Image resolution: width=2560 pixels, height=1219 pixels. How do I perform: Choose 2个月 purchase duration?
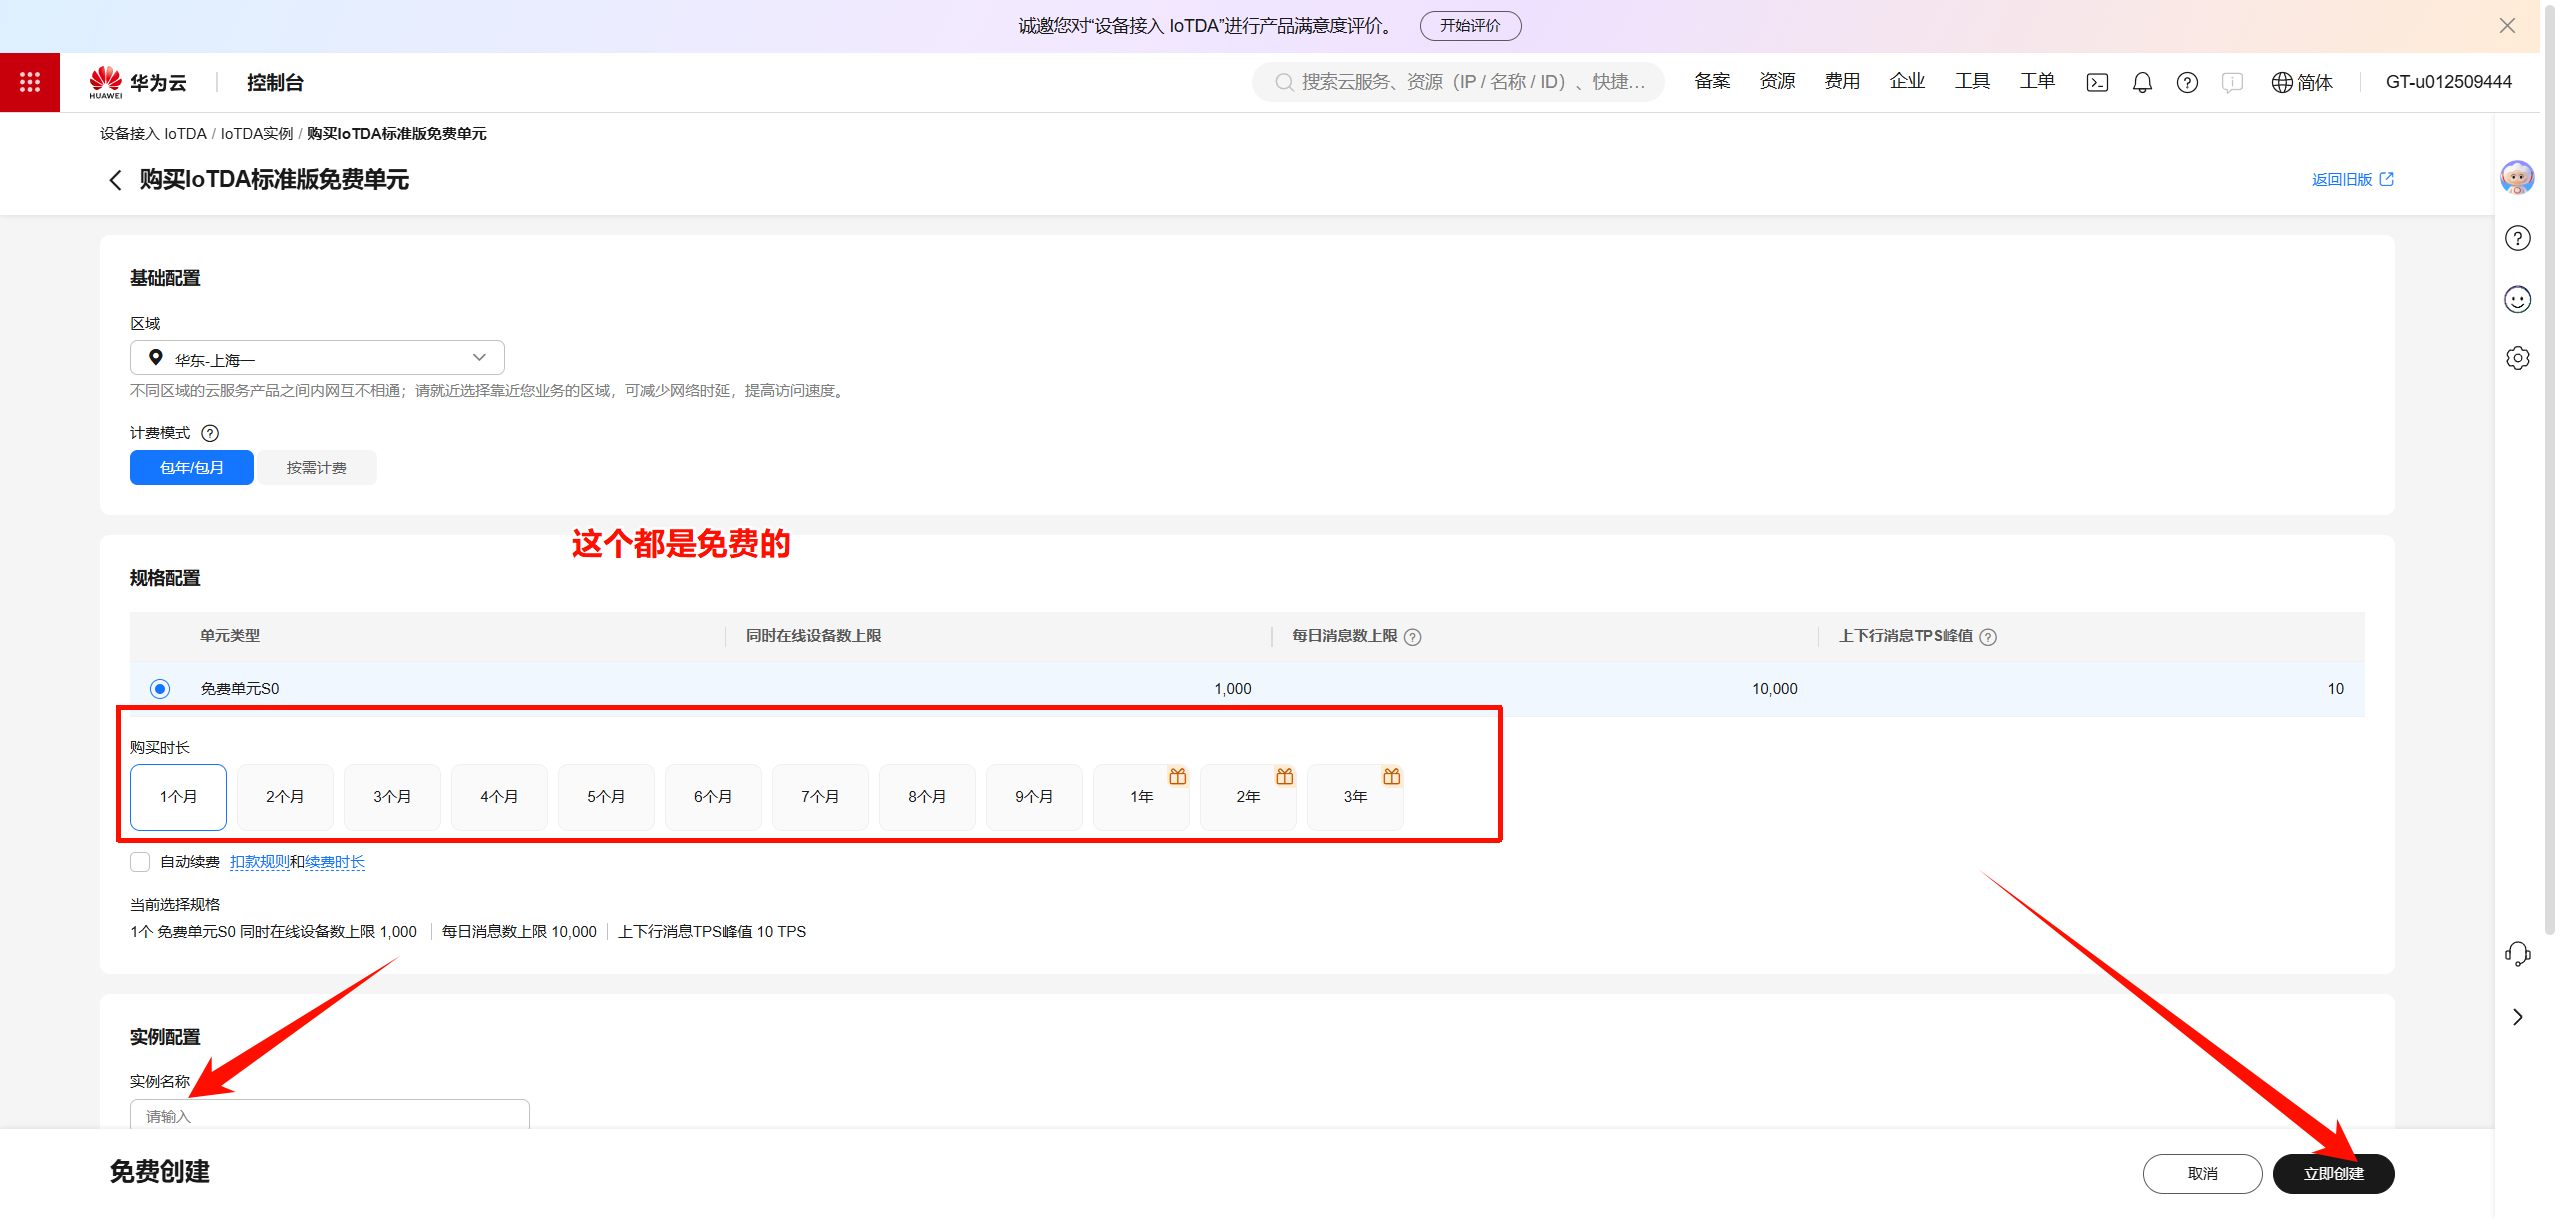point(285,797)
